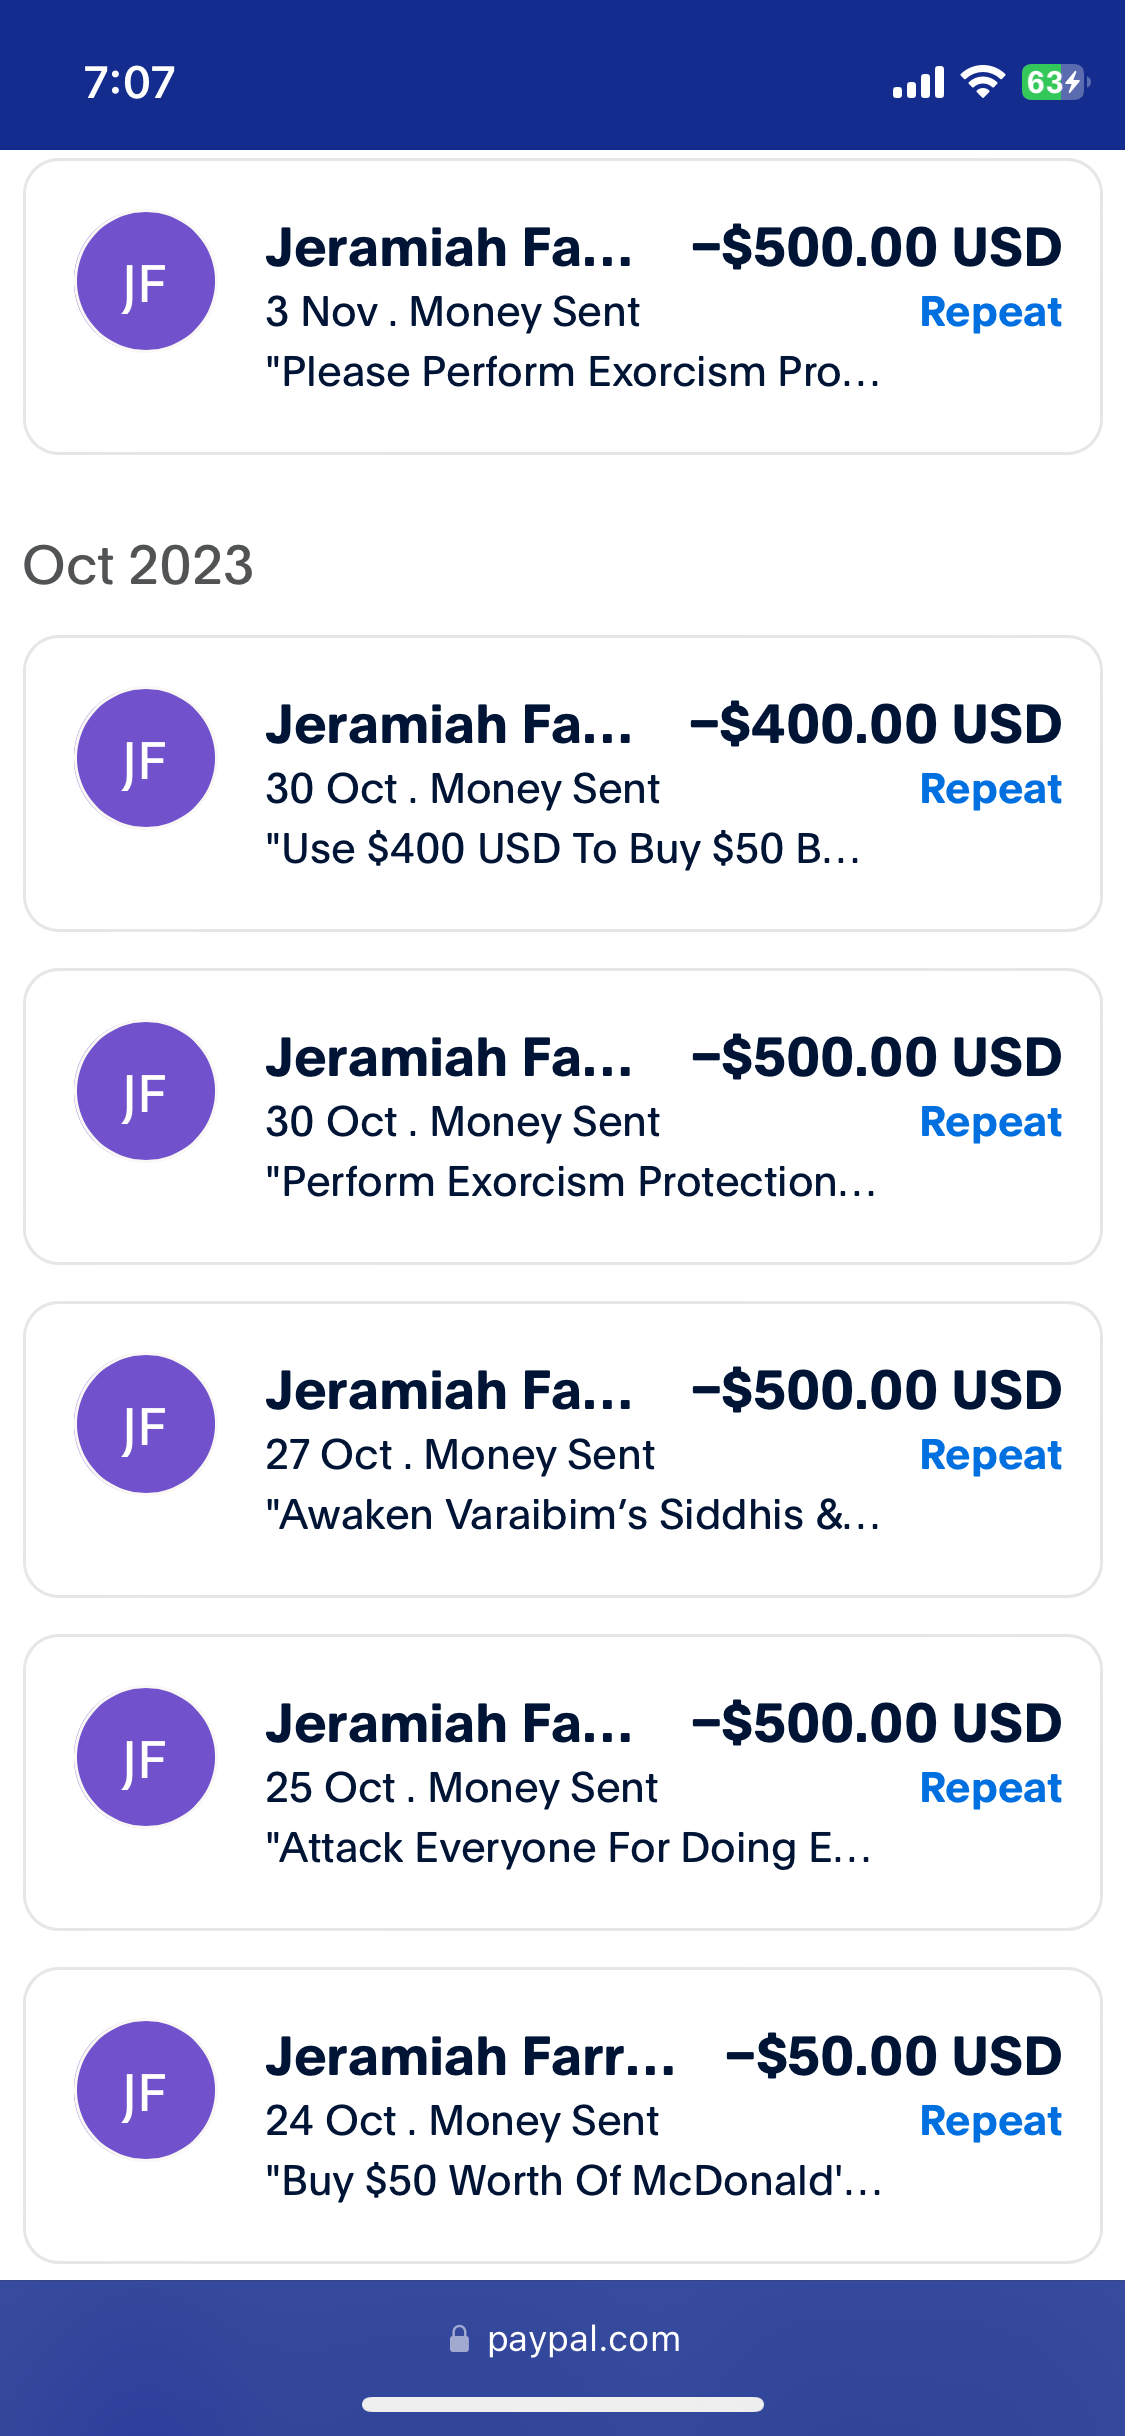Repeat the 30 Oct $500.00 payment

(x=990, y=1122)
